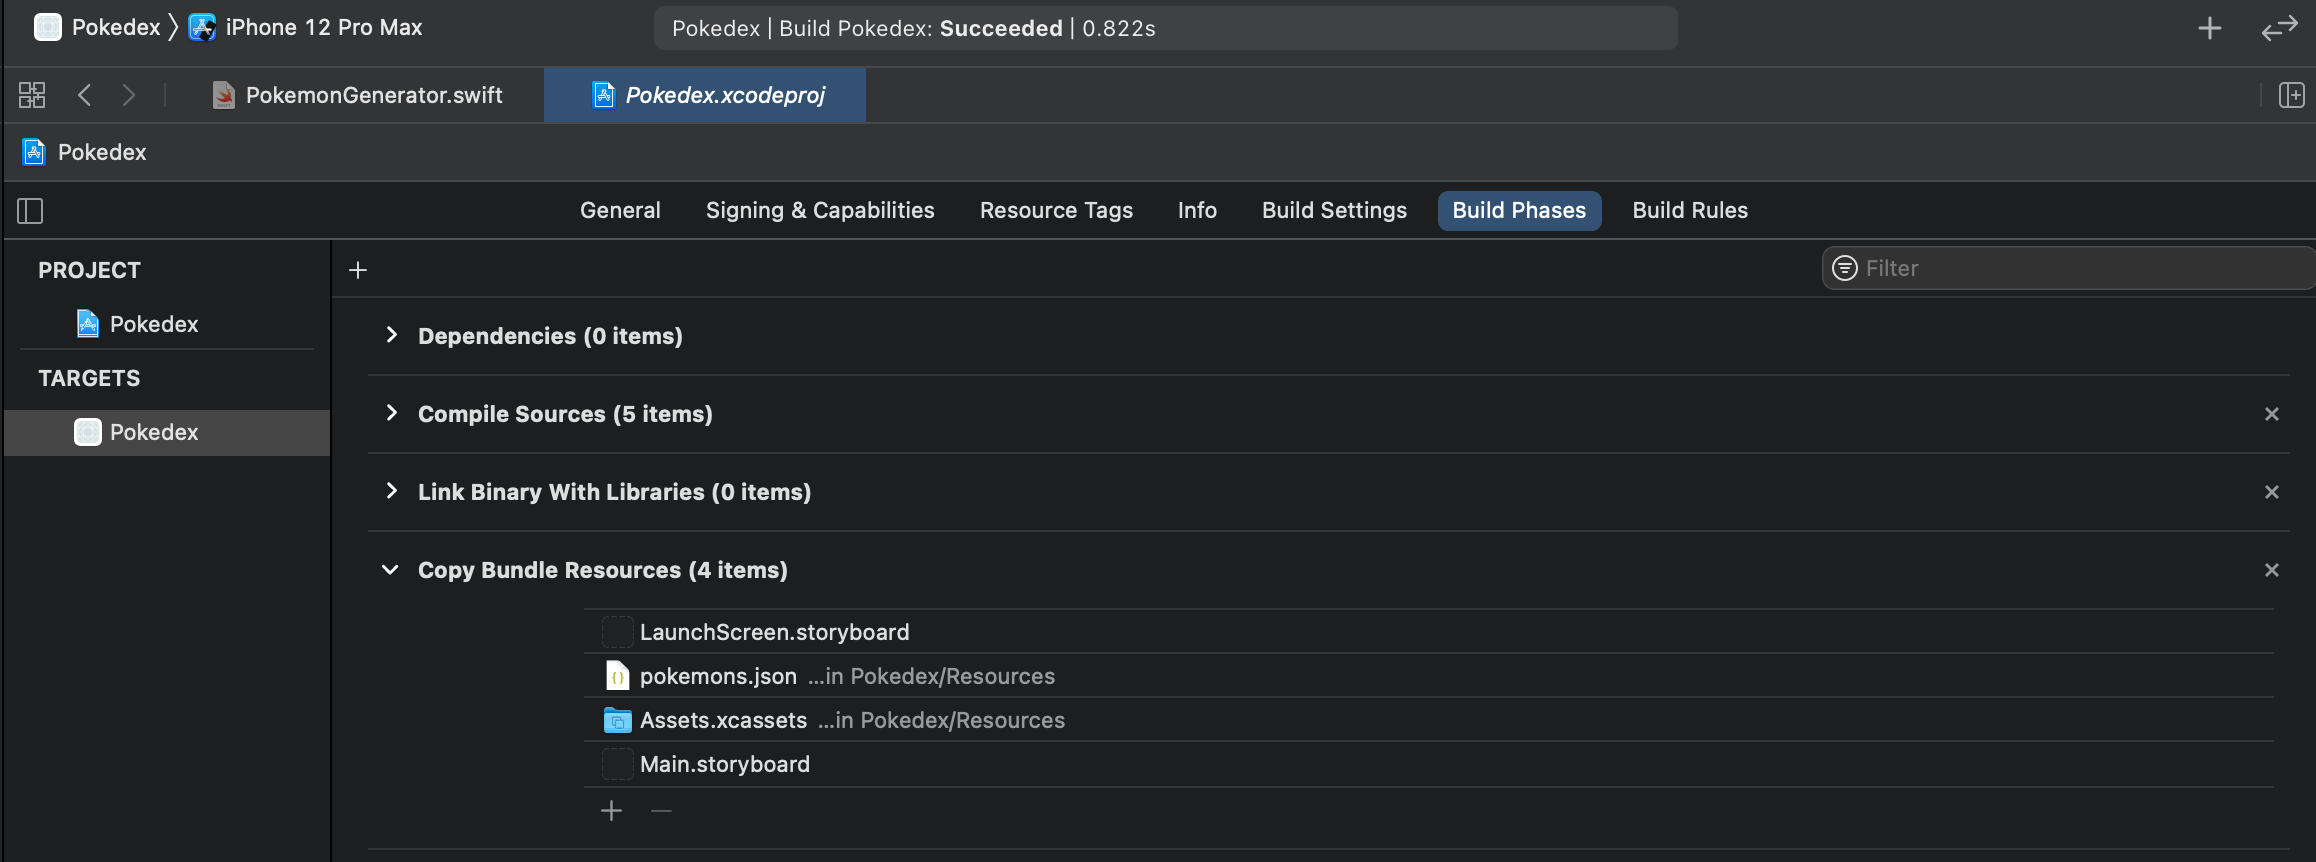Screen dimensions: 2316x862
Task: Delete the Link Binary With Libraries phase
Action: pos(2272,492)
